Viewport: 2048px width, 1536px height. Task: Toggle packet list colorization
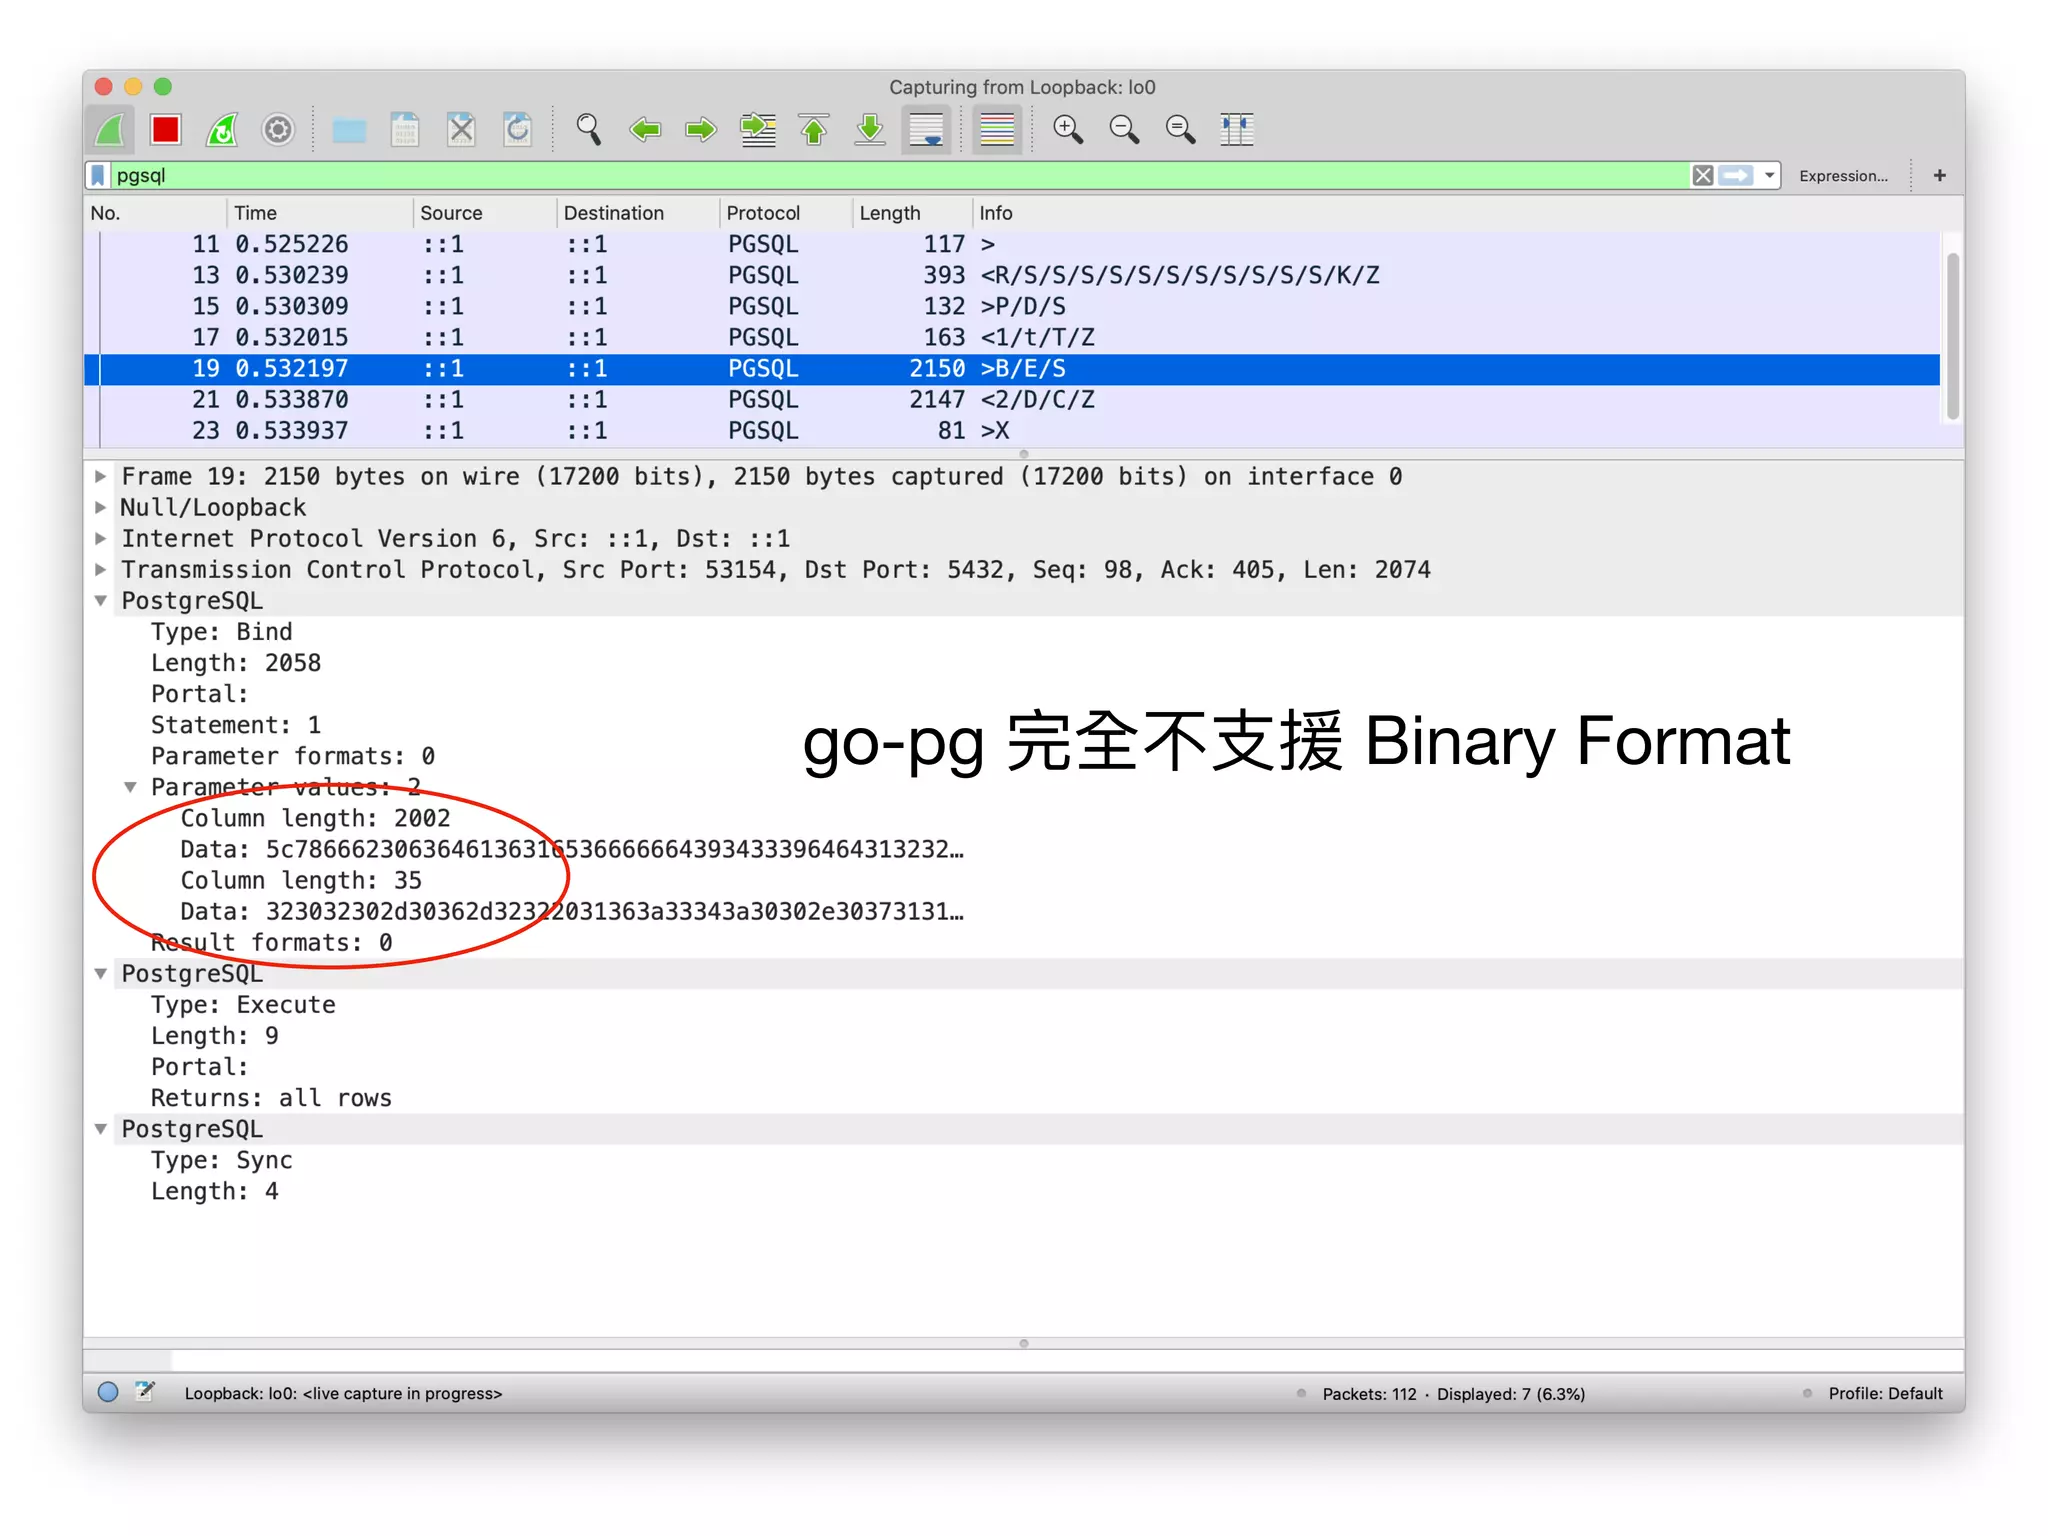pyautogui.click(x=997, y=130)
